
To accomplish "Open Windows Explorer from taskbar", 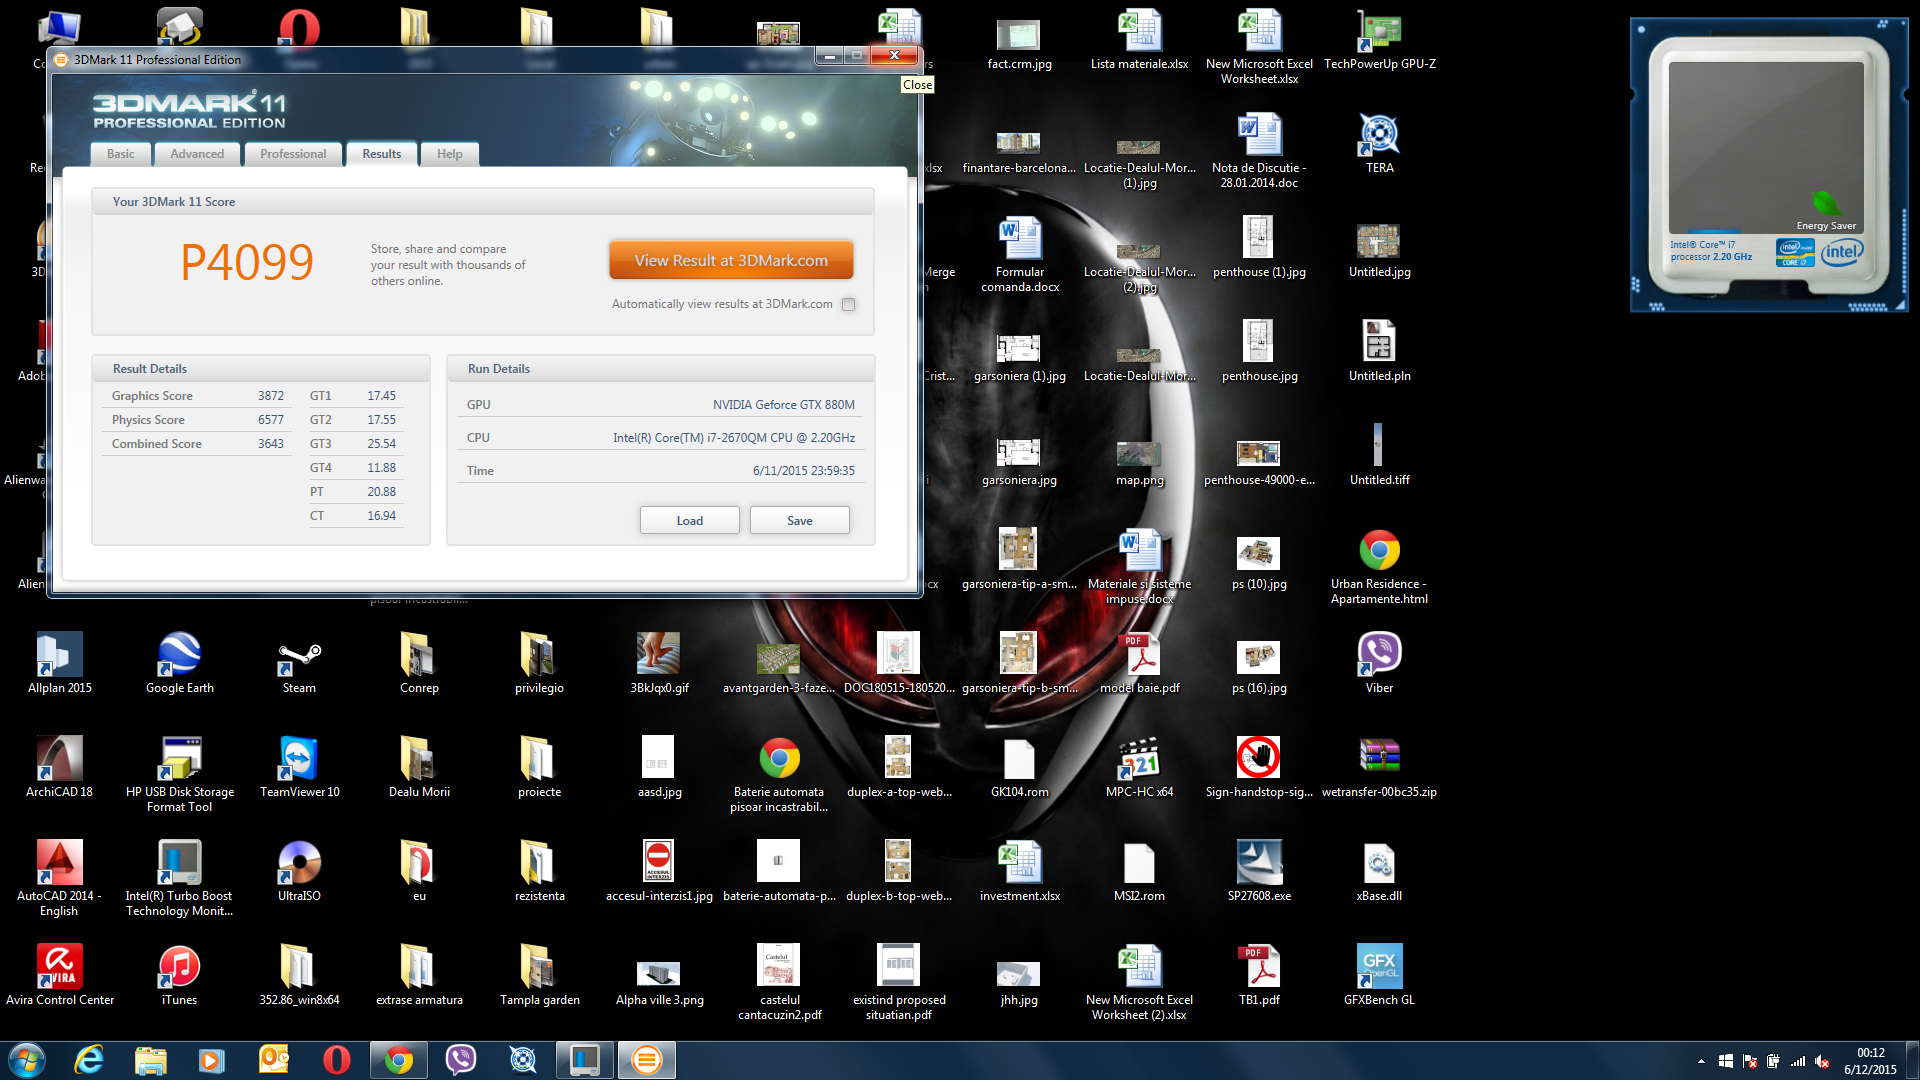I will [151, 1060].
